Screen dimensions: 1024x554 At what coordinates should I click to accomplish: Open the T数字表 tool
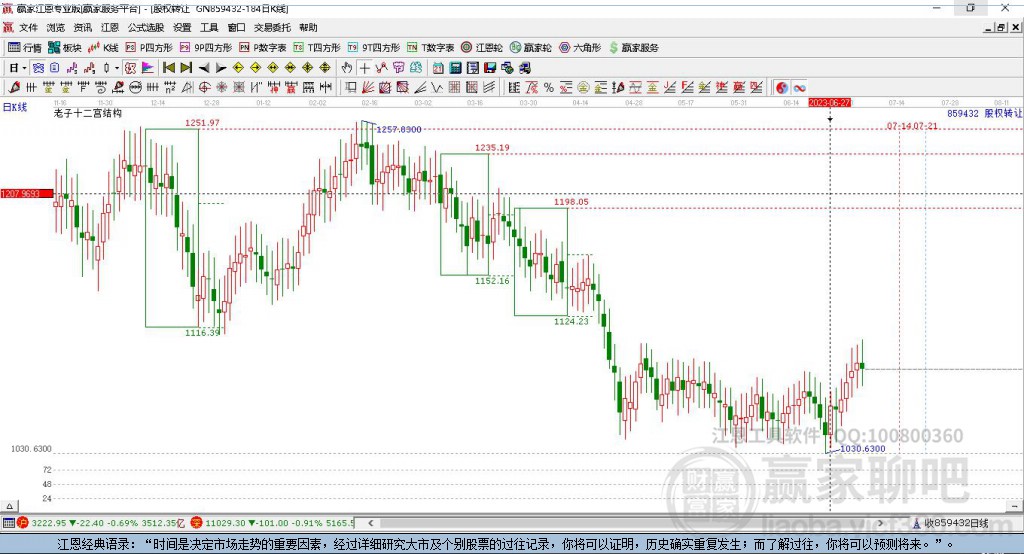point(430,48)
